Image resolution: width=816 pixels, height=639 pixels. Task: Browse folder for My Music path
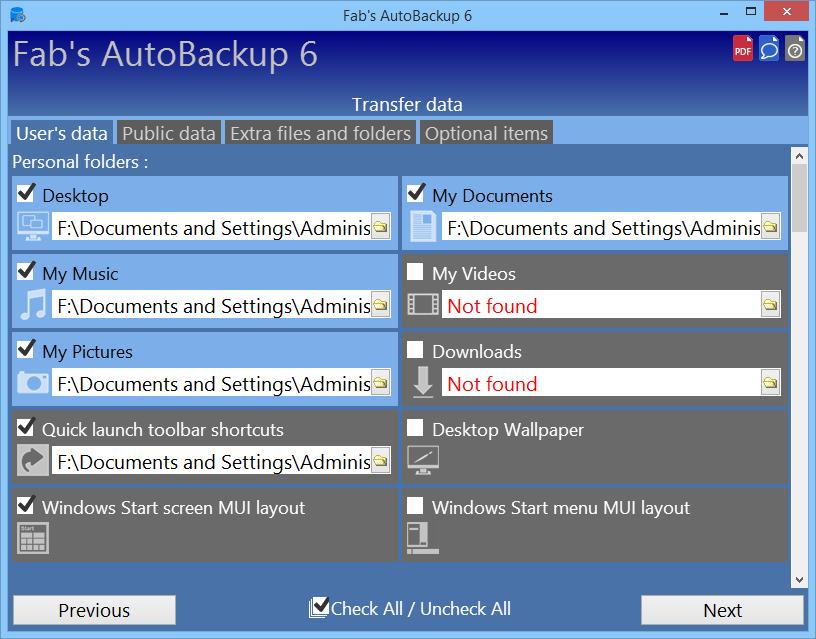click(x=381, y=304)
